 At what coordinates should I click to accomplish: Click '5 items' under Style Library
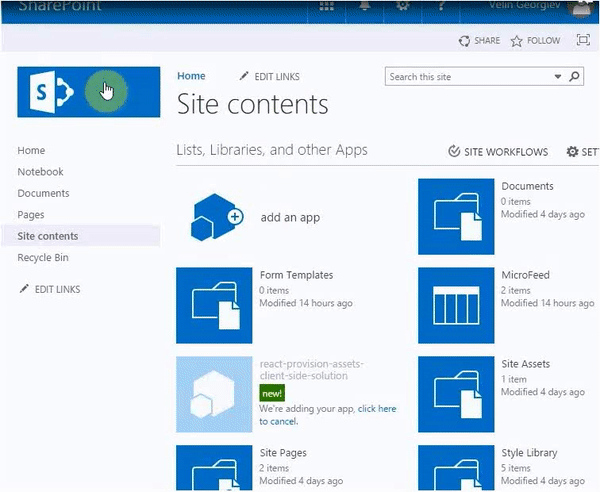[516, 468]
